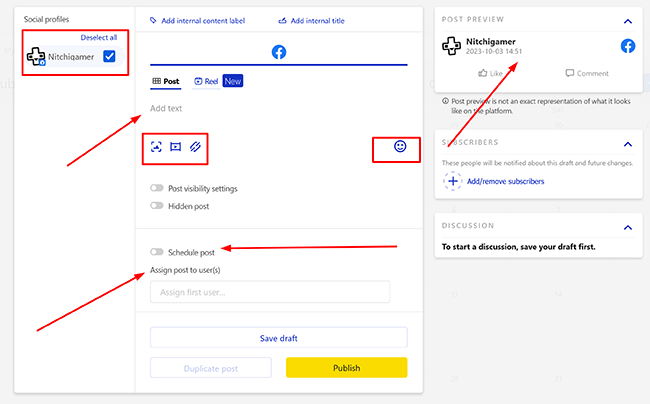Switch to the Reel tab
650x404 pixels.
205,81
